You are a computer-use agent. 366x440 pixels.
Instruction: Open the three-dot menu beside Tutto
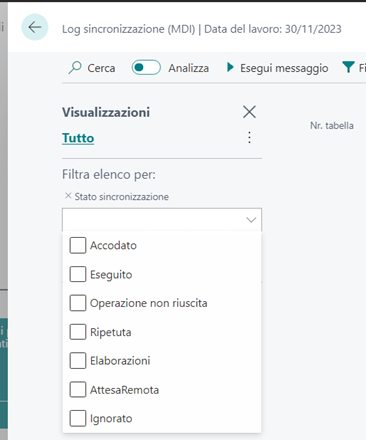(249, 137)
